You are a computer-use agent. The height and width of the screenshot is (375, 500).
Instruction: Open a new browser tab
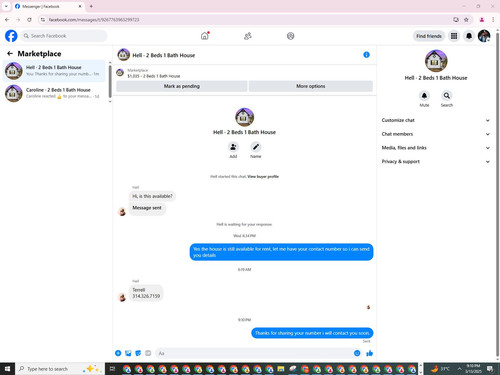pyautogui.click(x=91, y=6)
